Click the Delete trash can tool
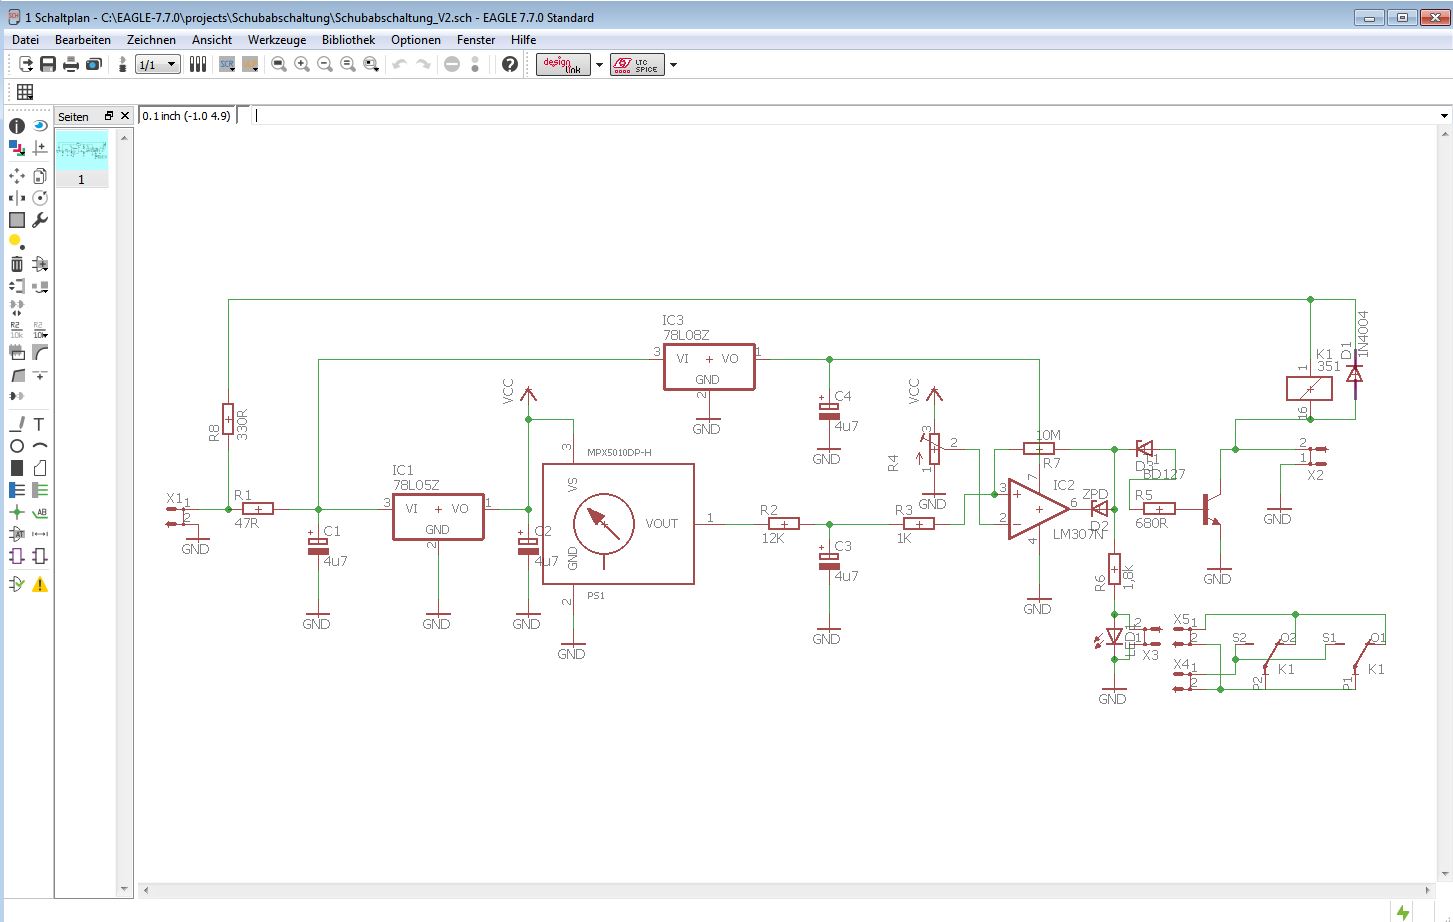The width and height of the screenshot is (1453, 922). click(x=17, y=264)
